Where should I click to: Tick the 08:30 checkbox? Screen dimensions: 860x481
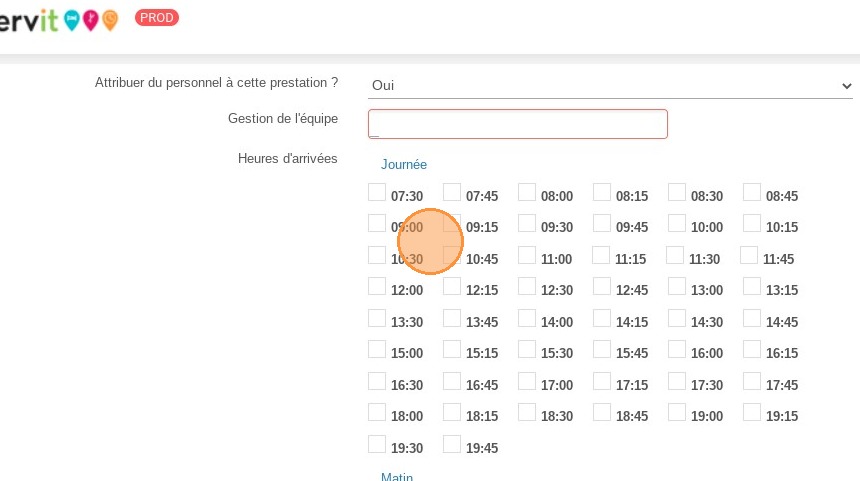(677, 193)
